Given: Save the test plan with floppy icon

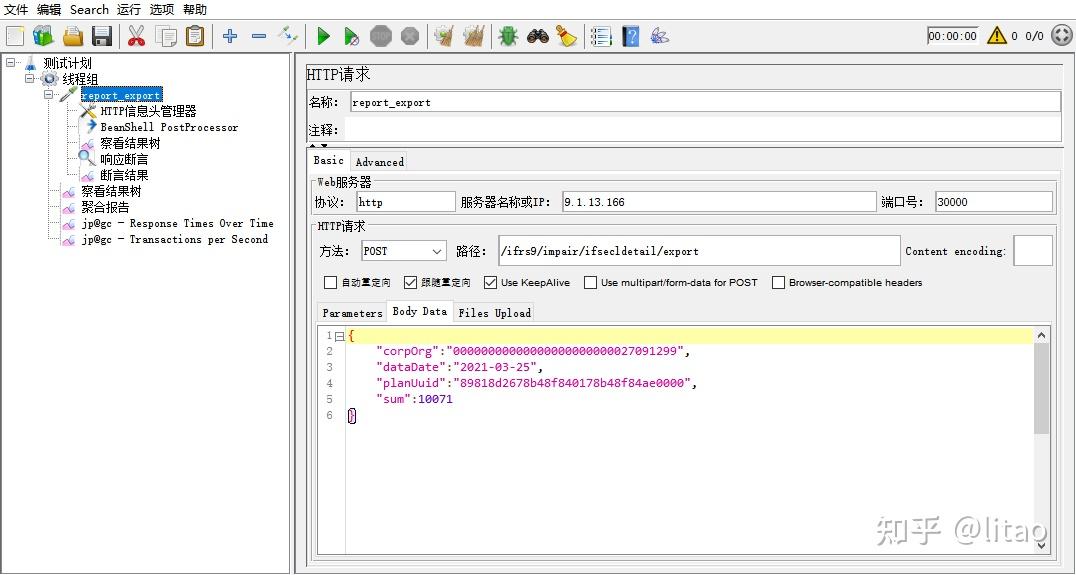Looking at the screenshot, I should tap(102, 36).
